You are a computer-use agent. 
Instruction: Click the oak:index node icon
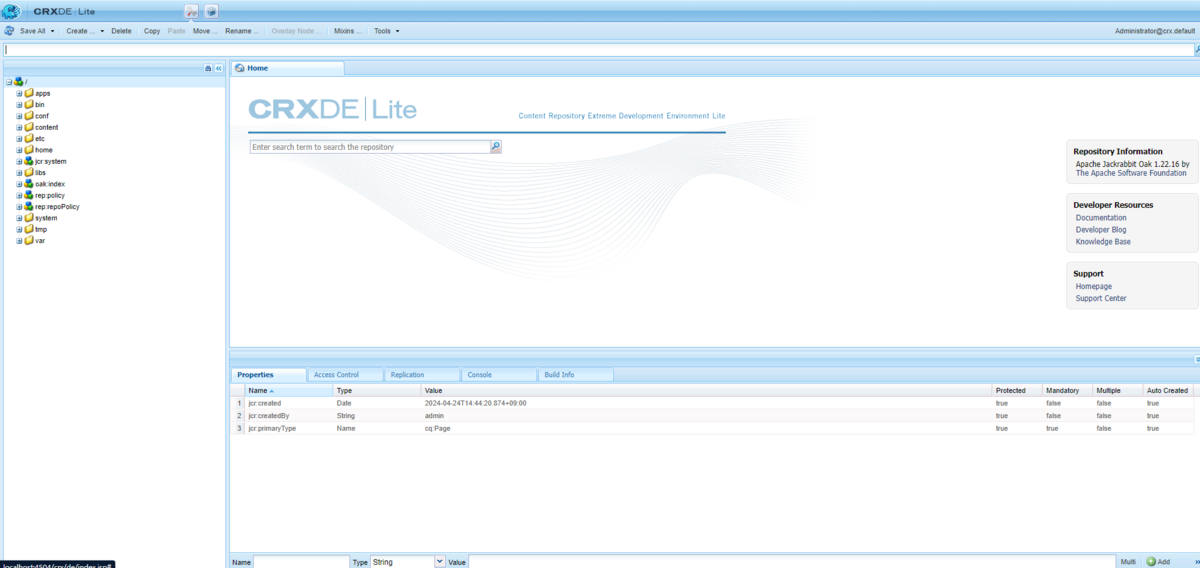click(x=29, y=184)
